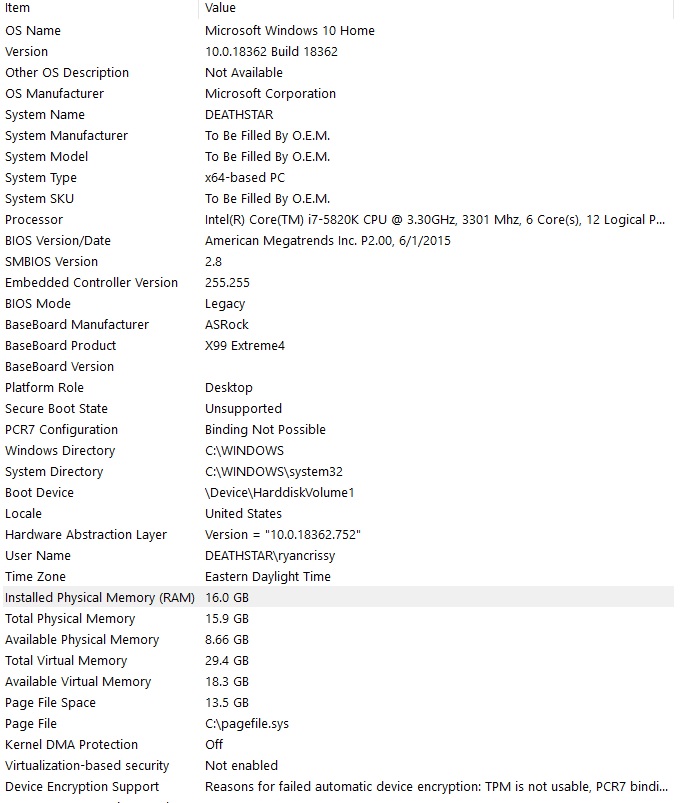Select the X99 Extreme4 baseboard product

pos(245,346)
